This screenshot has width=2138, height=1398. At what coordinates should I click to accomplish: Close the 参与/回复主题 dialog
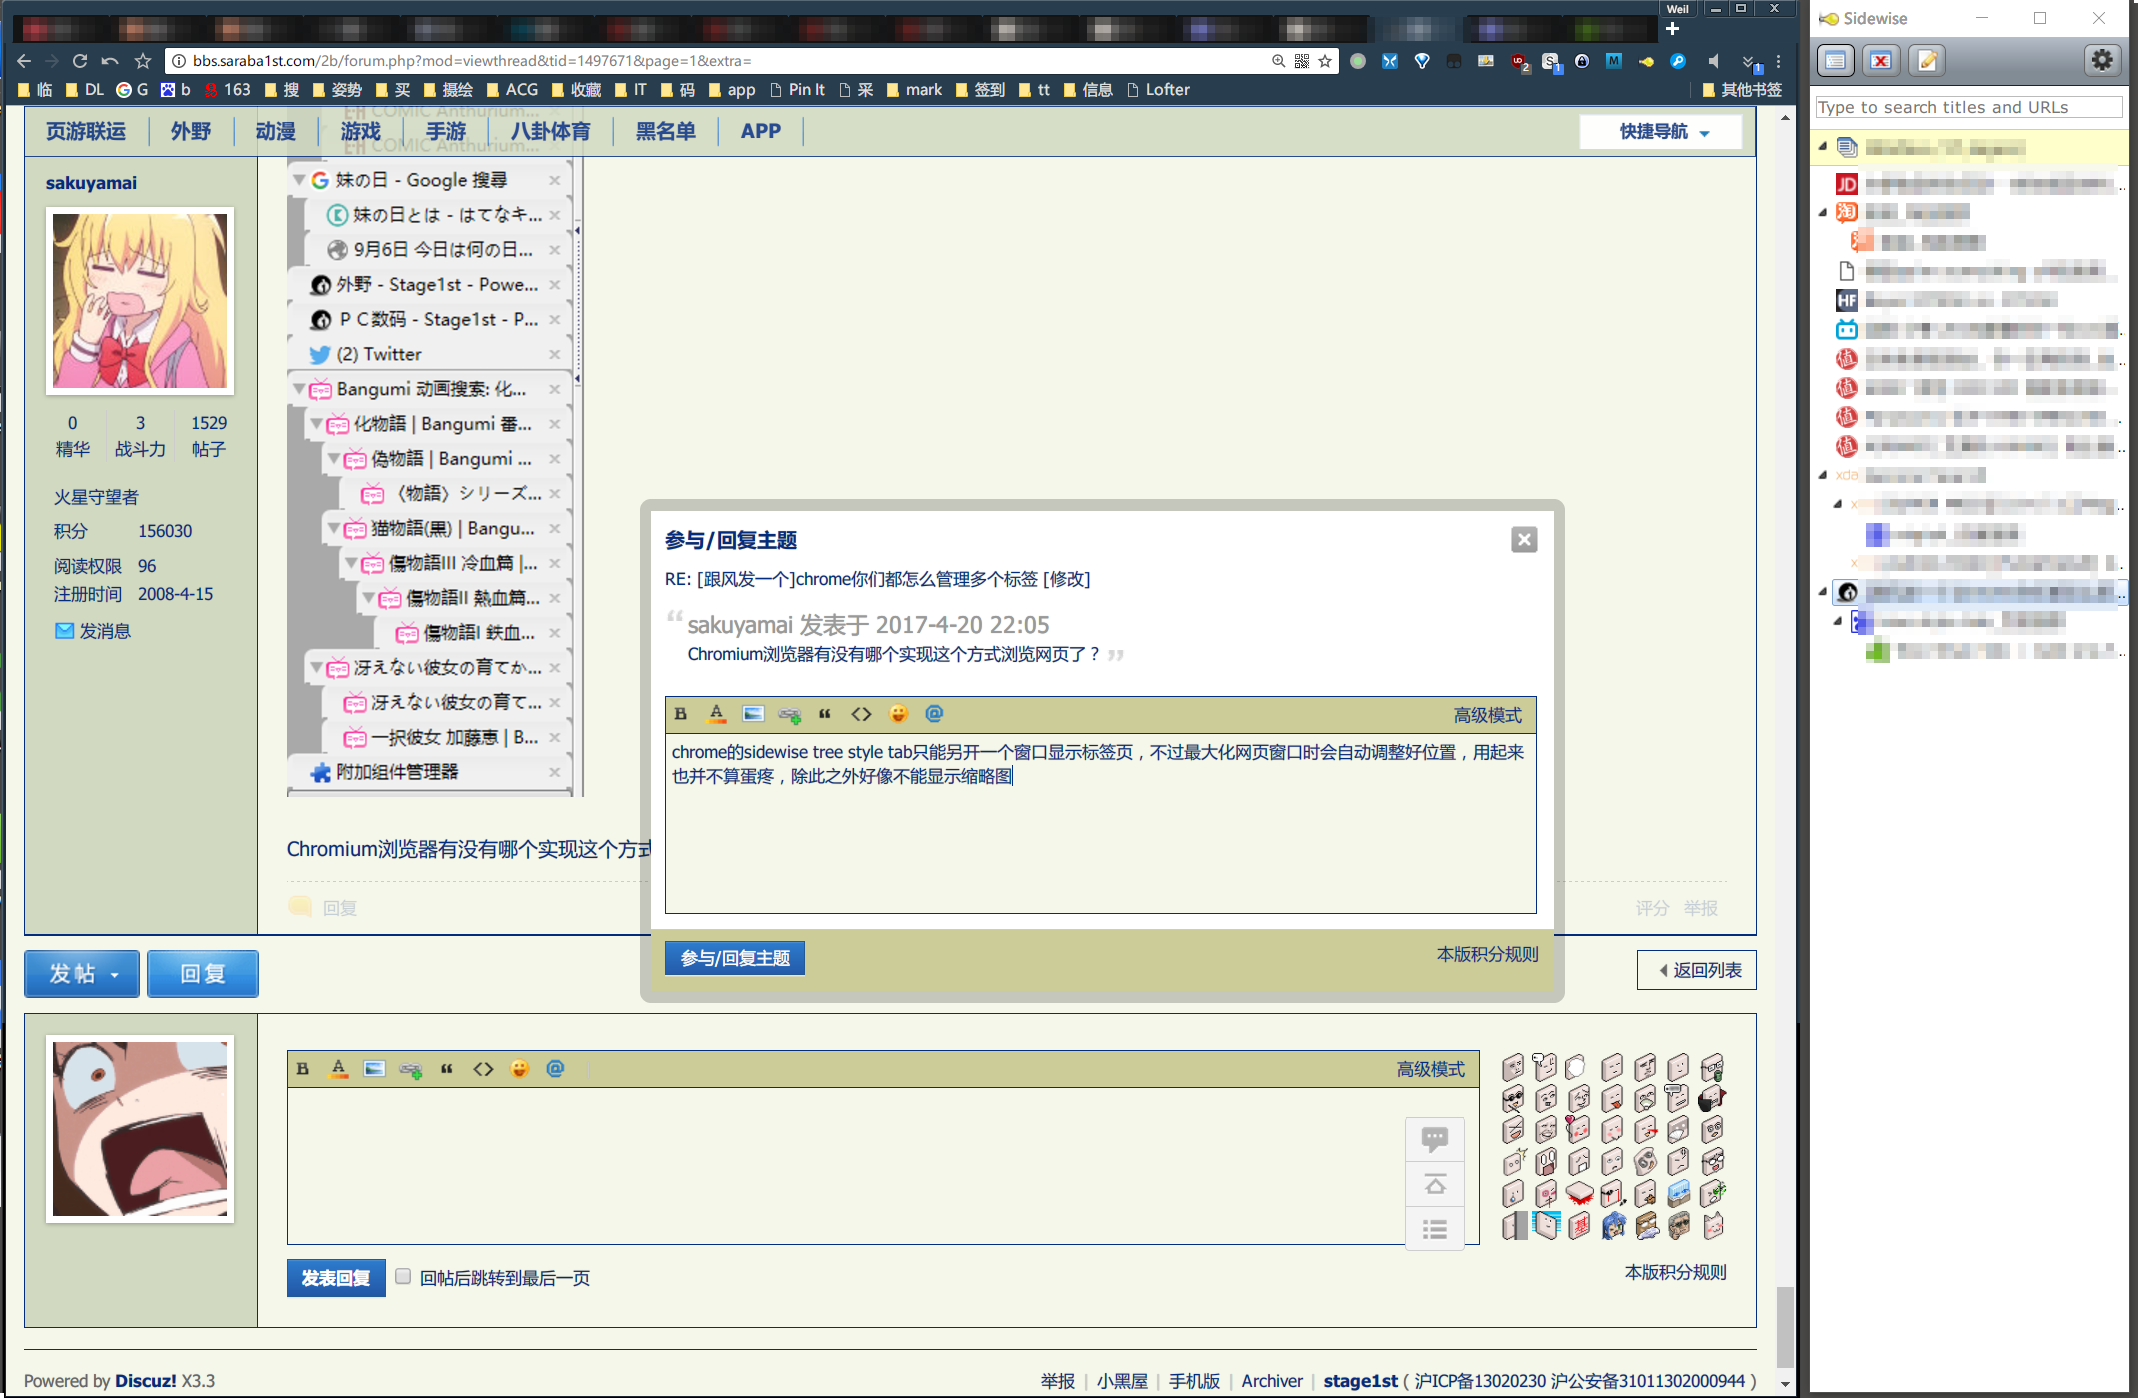(x=1524, y=540)
